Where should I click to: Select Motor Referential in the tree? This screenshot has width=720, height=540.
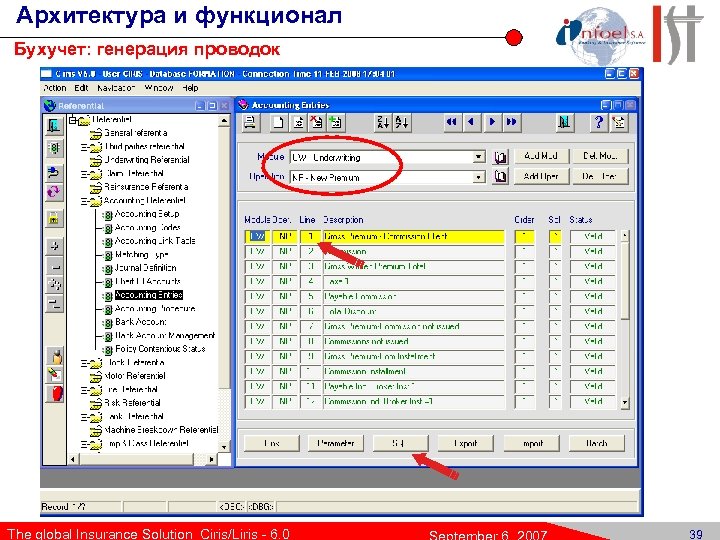(x=135, y=376)
